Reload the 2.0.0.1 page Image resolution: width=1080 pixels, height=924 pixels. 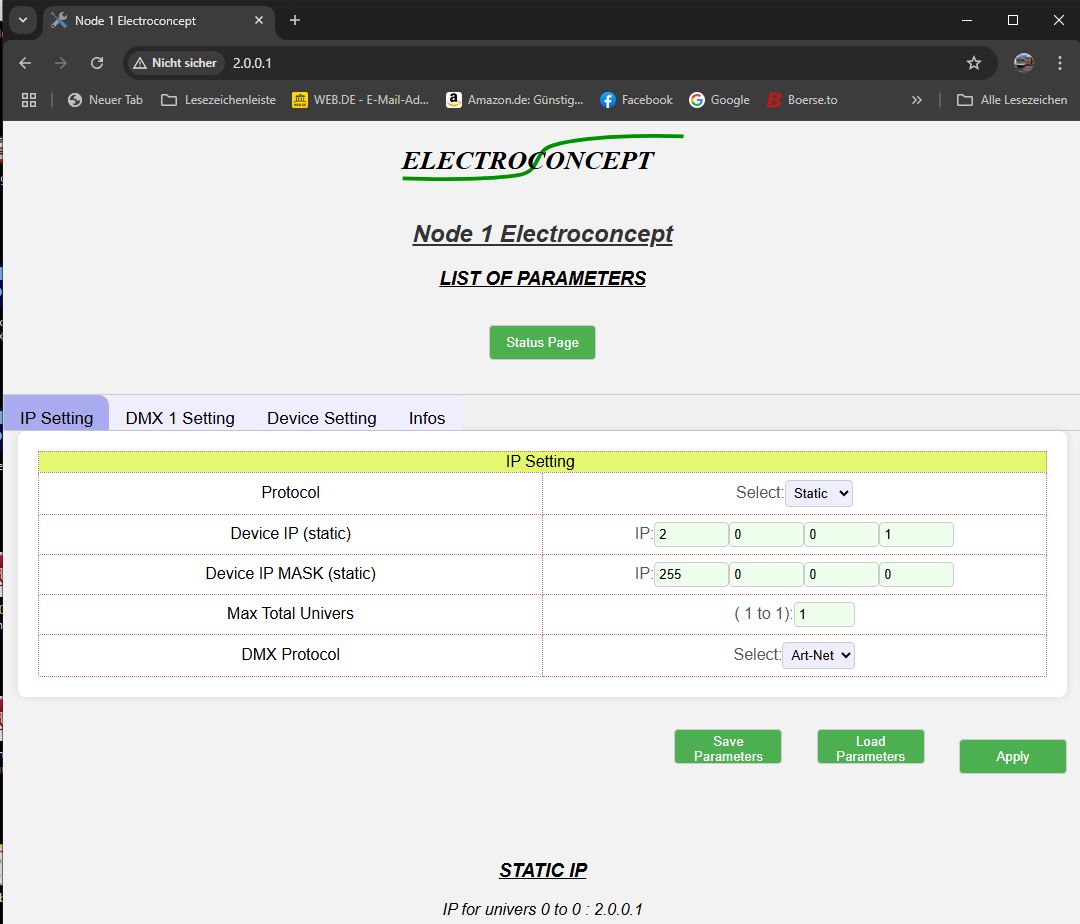point(97,63)
